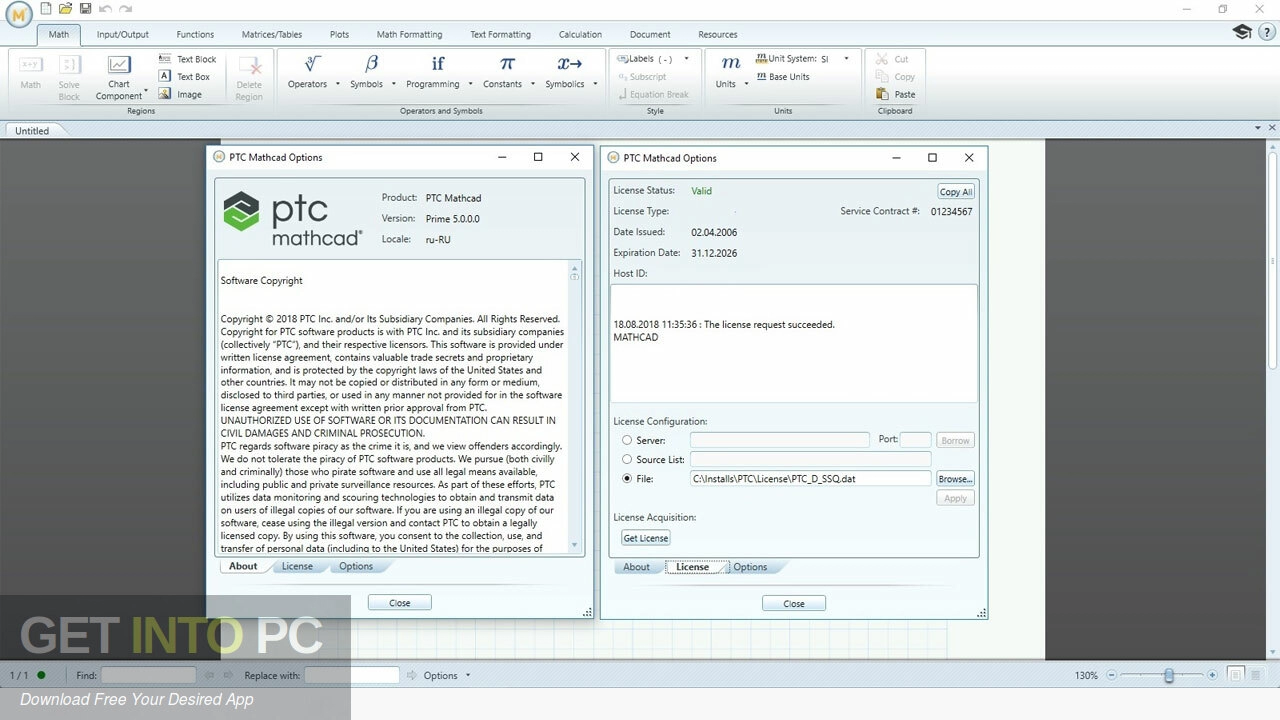Click the Get License button
Viewport: 1280px width, 720px height.
coord(646,538)
